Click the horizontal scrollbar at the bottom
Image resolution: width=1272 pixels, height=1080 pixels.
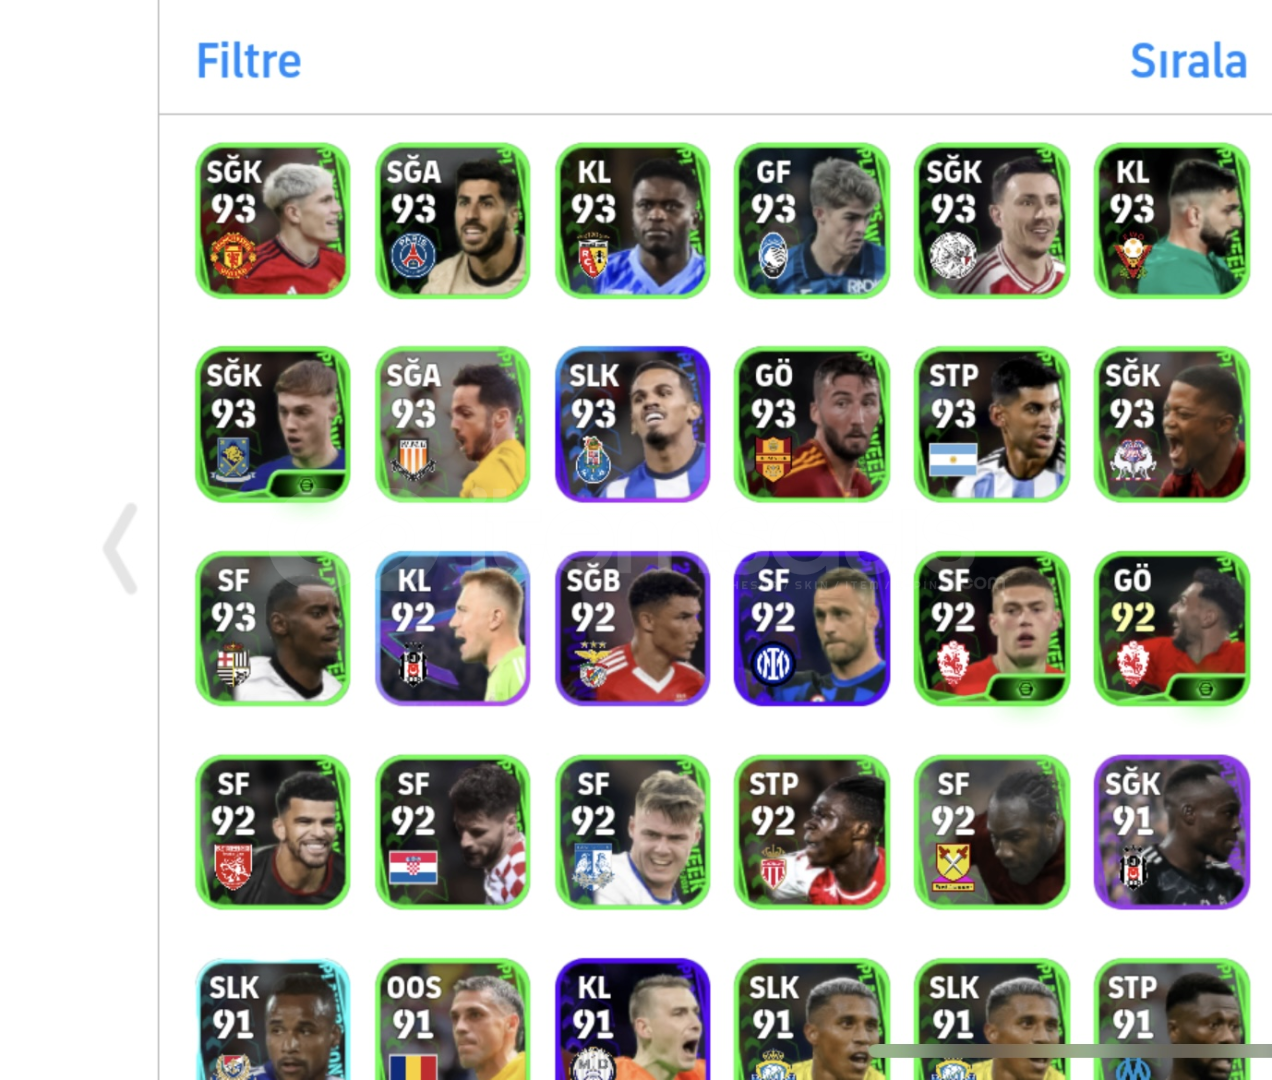point(1070,1051)
